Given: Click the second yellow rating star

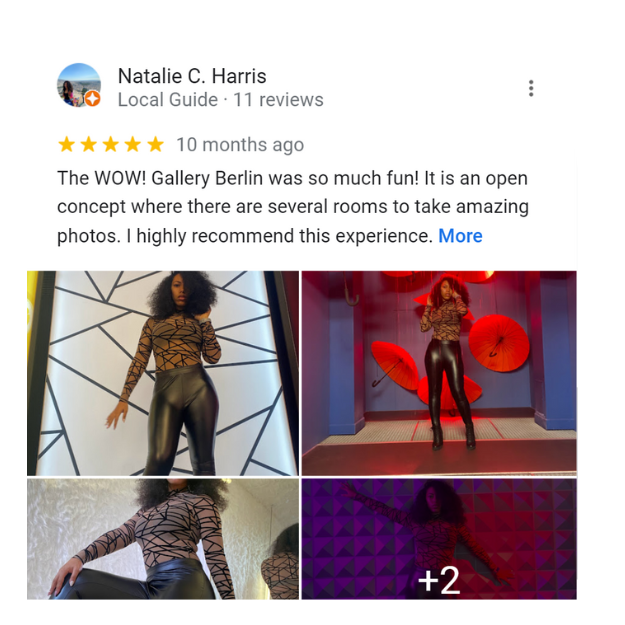Looking at the screenshot, I should (x=88, y=144).
